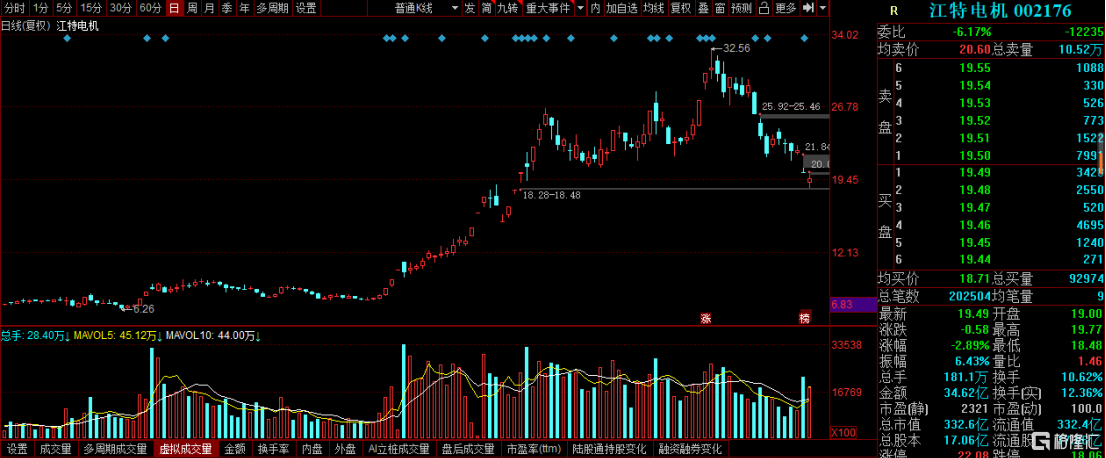
Task: Open the 多周期 option
Action: coord(272,8)
